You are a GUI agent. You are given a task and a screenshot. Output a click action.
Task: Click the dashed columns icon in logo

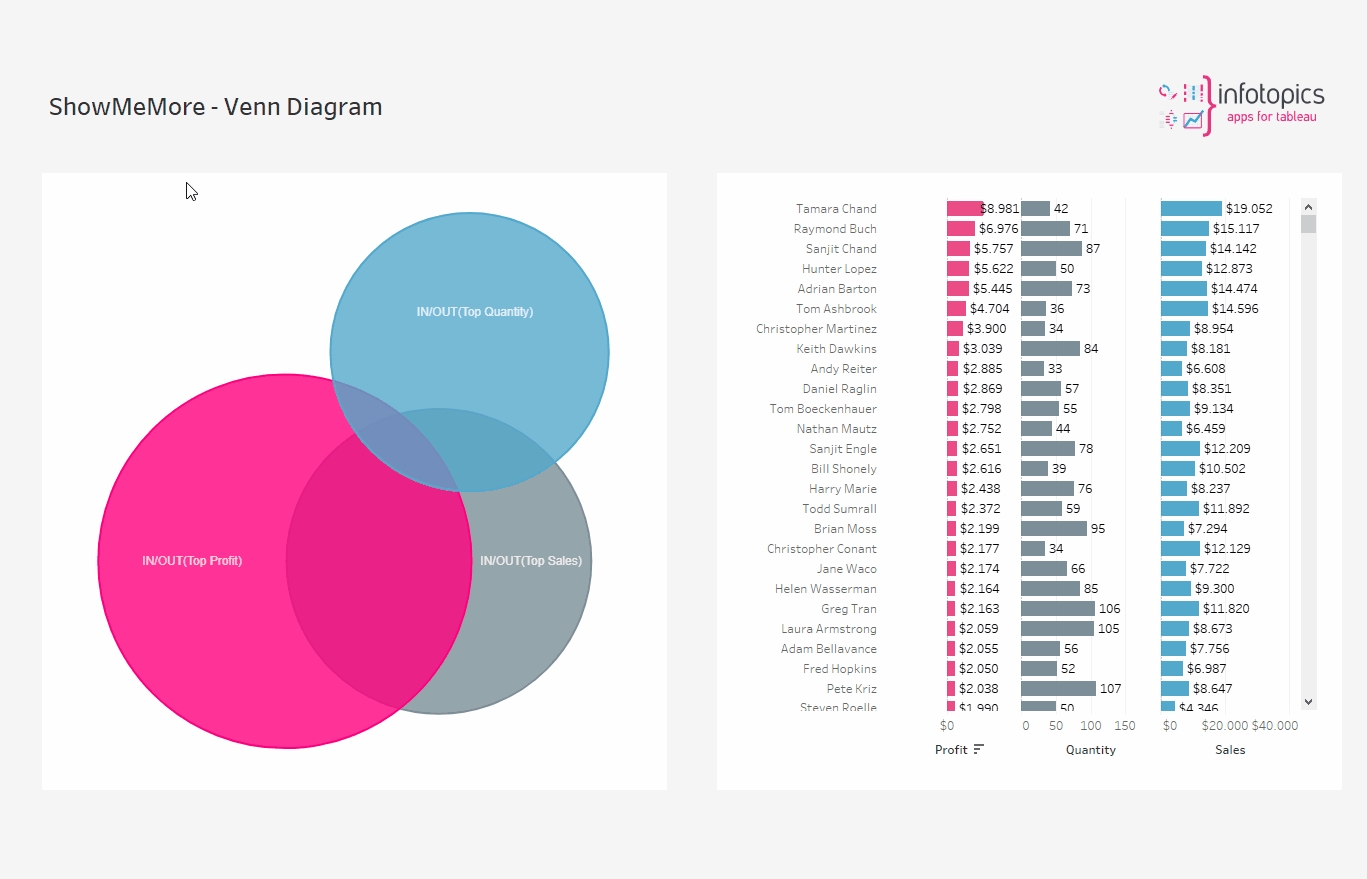1192,93
